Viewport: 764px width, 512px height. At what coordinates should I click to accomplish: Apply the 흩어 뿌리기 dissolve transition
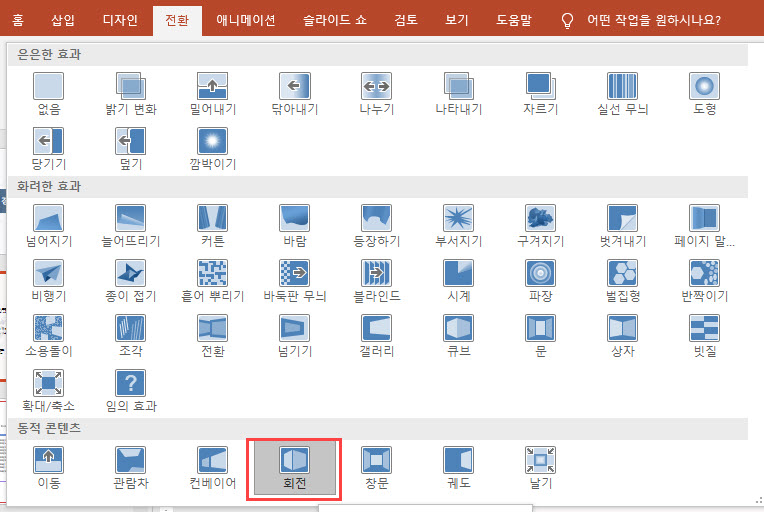(x=212, y=281)
